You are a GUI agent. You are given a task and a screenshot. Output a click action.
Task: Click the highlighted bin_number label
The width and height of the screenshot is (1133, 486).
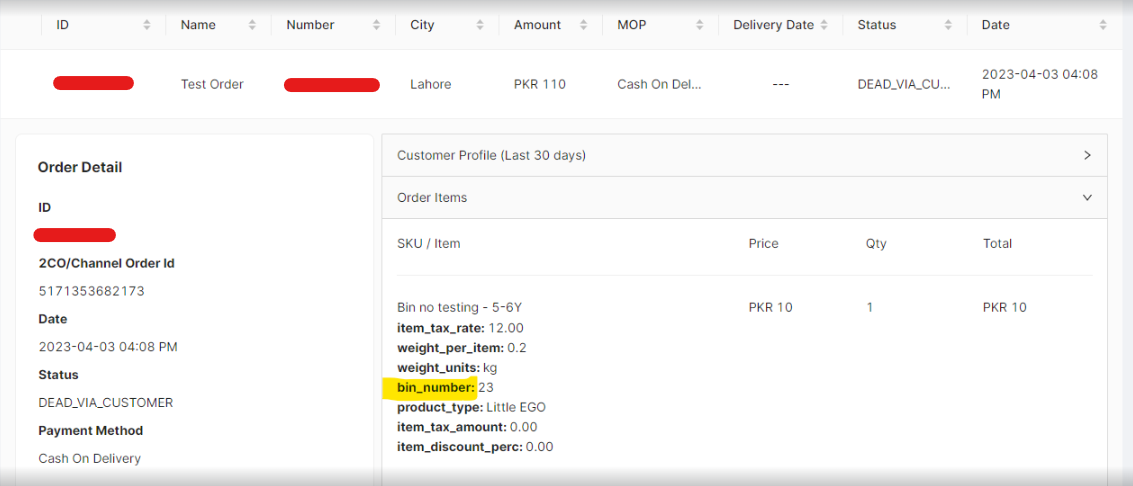click(x=436, y=388)
